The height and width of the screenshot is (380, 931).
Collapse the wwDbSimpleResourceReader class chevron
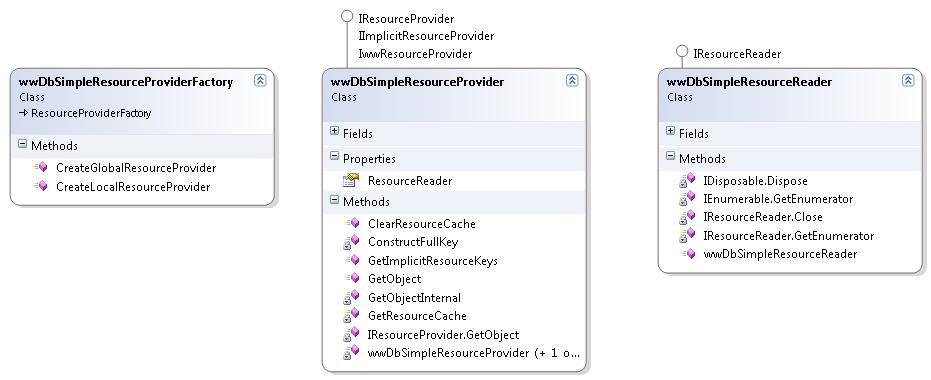pos(908,81)
